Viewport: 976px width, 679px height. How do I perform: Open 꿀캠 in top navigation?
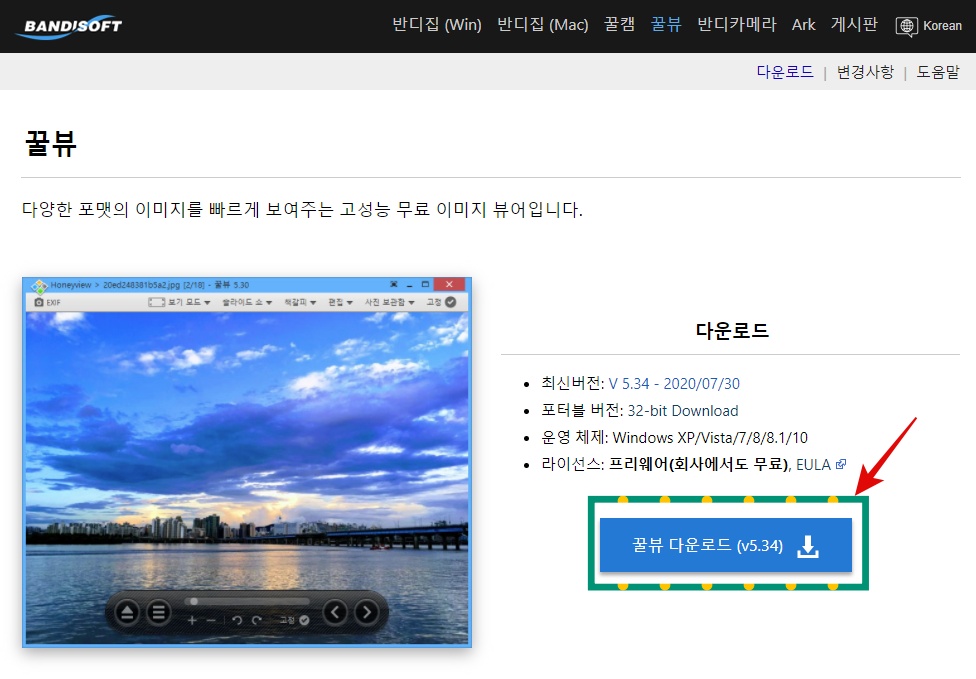pyautogui.click(x=619, y=24)
